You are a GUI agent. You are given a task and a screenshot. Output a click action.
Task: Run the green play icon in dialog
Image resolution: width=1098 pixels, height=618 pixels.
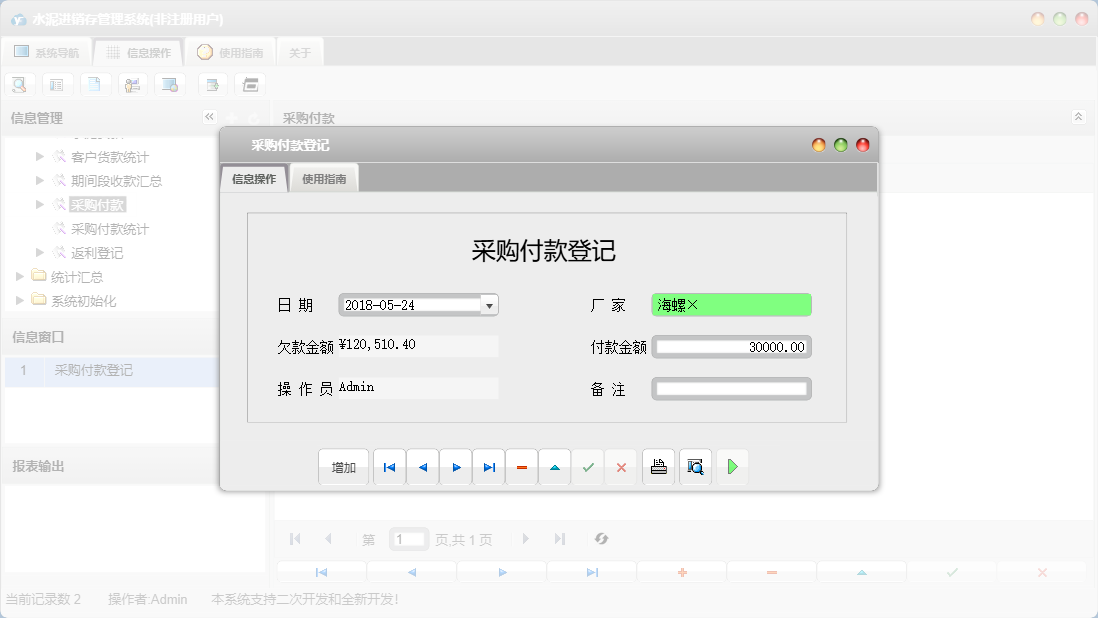[732, 467]
